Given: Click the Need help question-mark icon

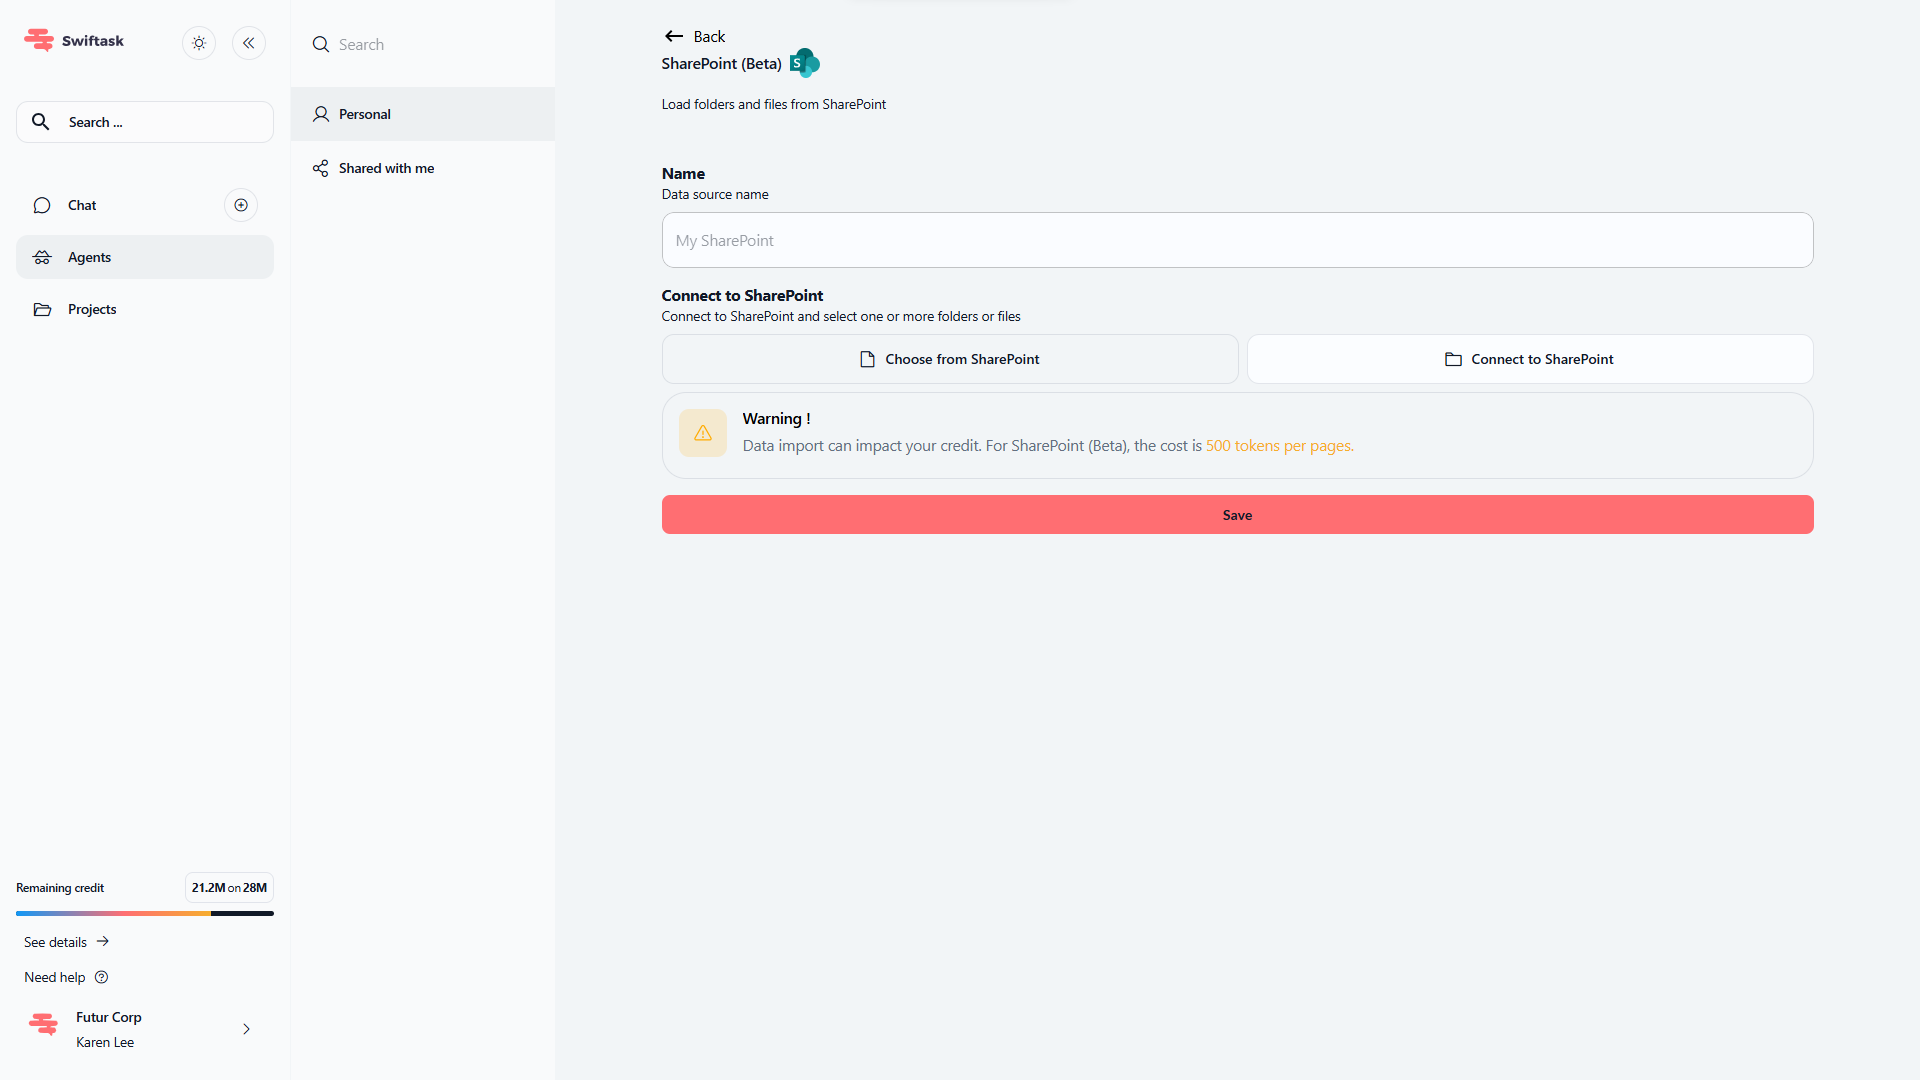Looking at the screenshot, I should click(x=101, y=977).
